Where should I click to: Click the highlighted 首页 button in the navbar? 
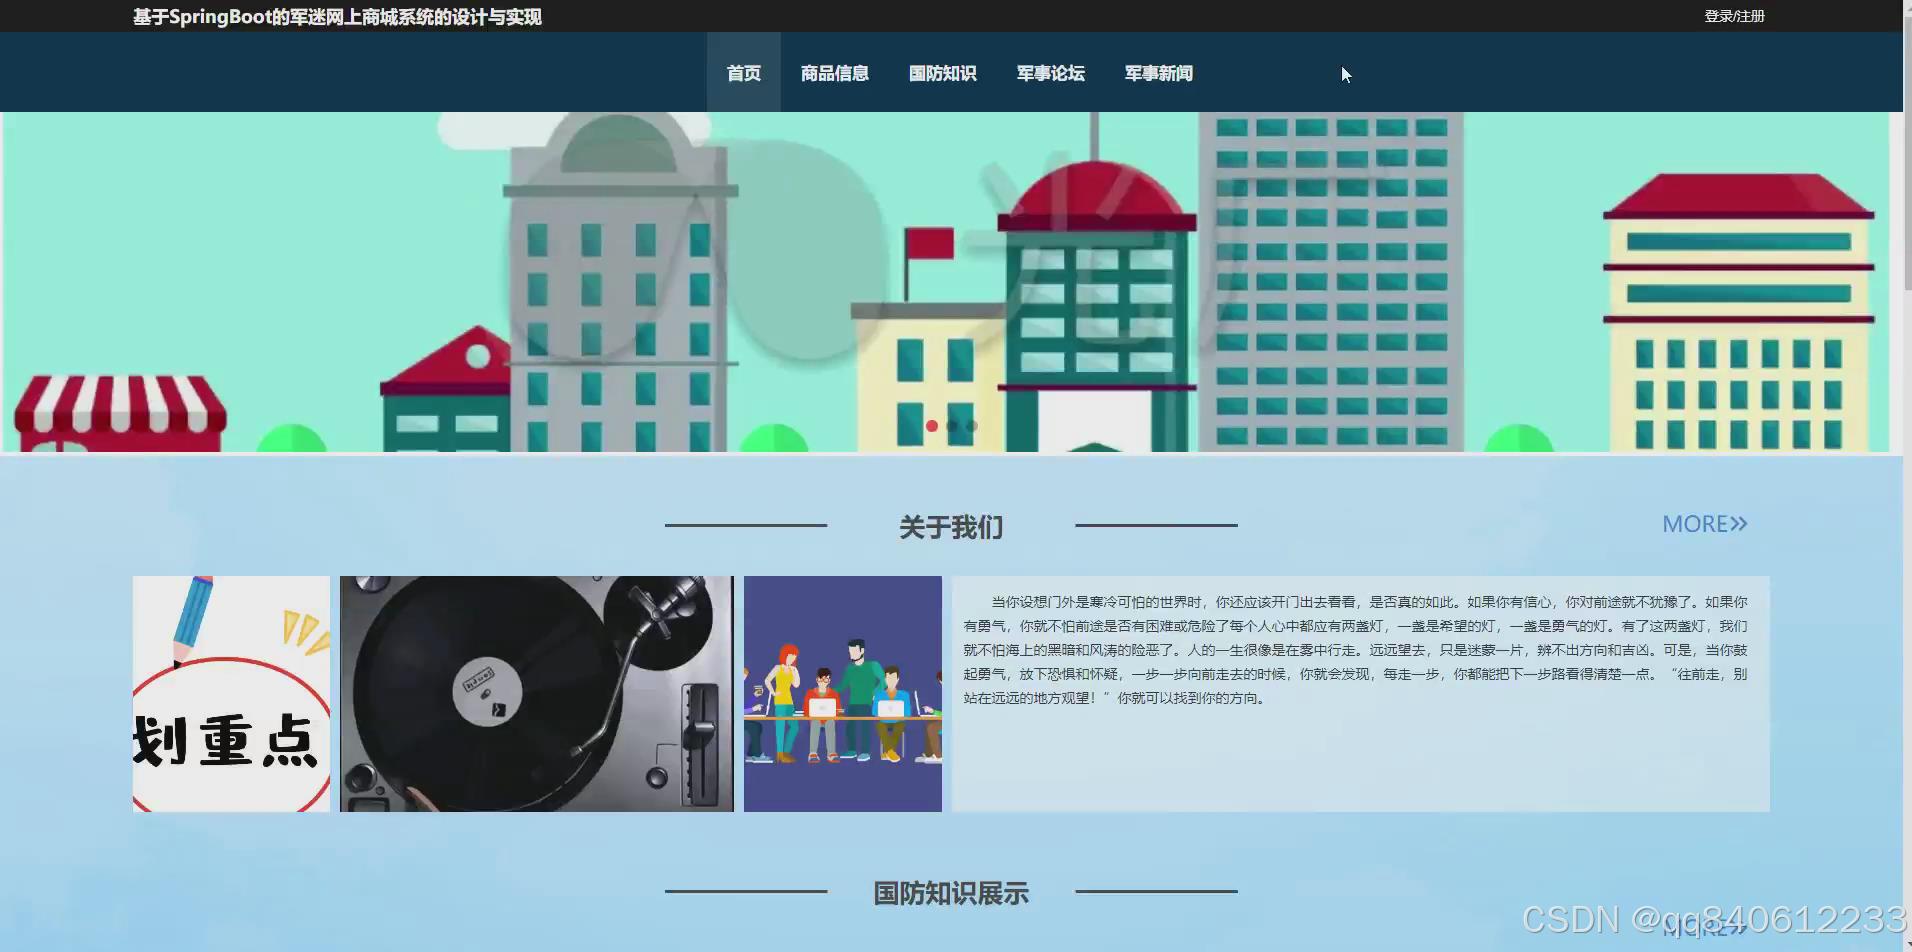[x=743, y=73]
